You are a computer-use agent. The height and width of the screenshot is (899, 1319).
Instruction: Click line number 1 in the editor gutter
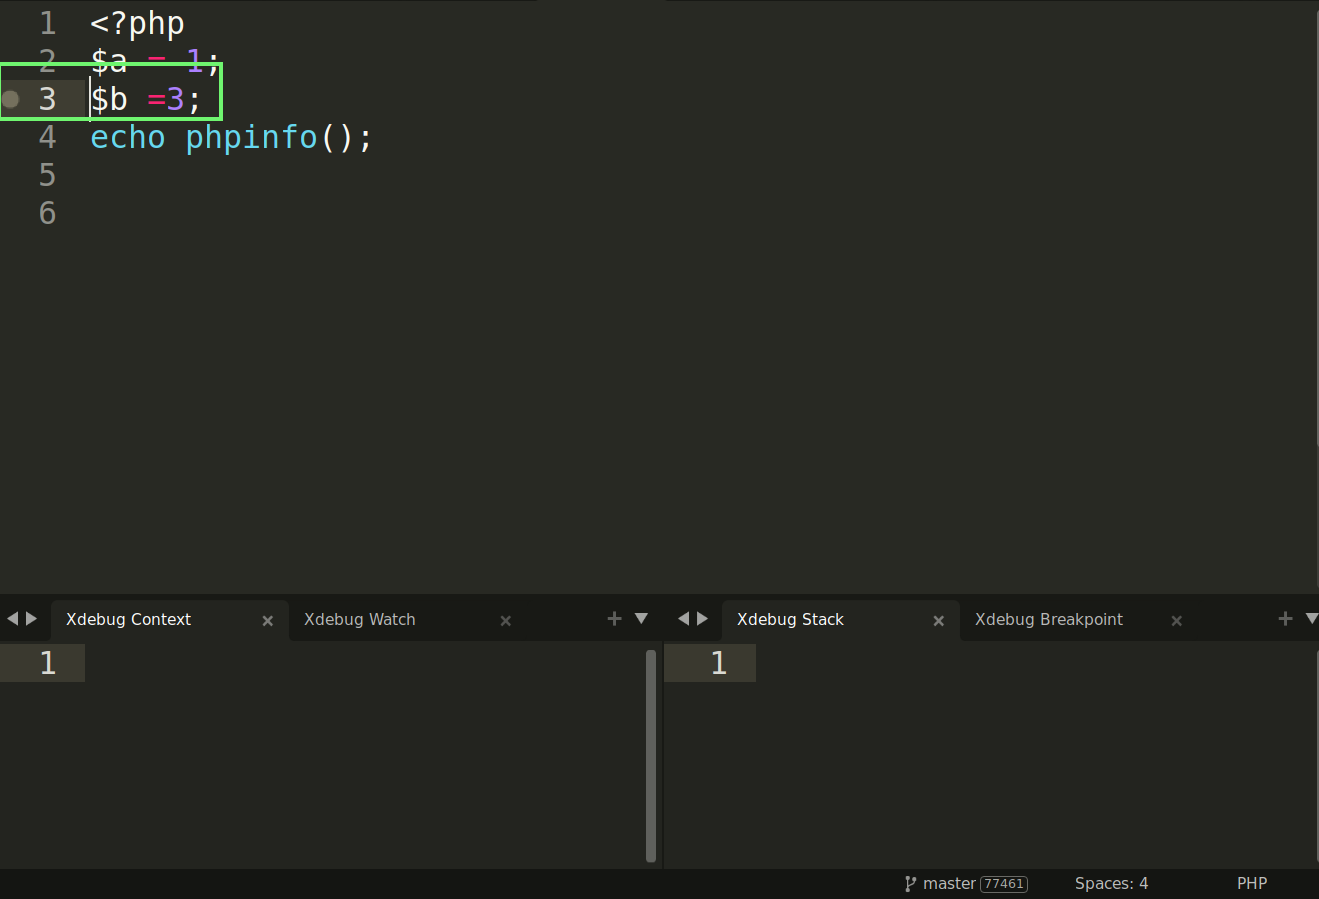[47, 23]
